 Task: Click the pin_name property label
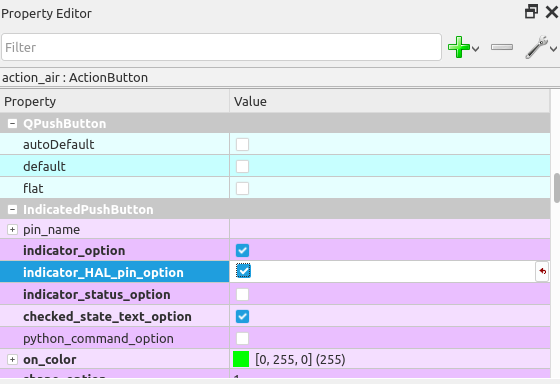coord(51,230)
